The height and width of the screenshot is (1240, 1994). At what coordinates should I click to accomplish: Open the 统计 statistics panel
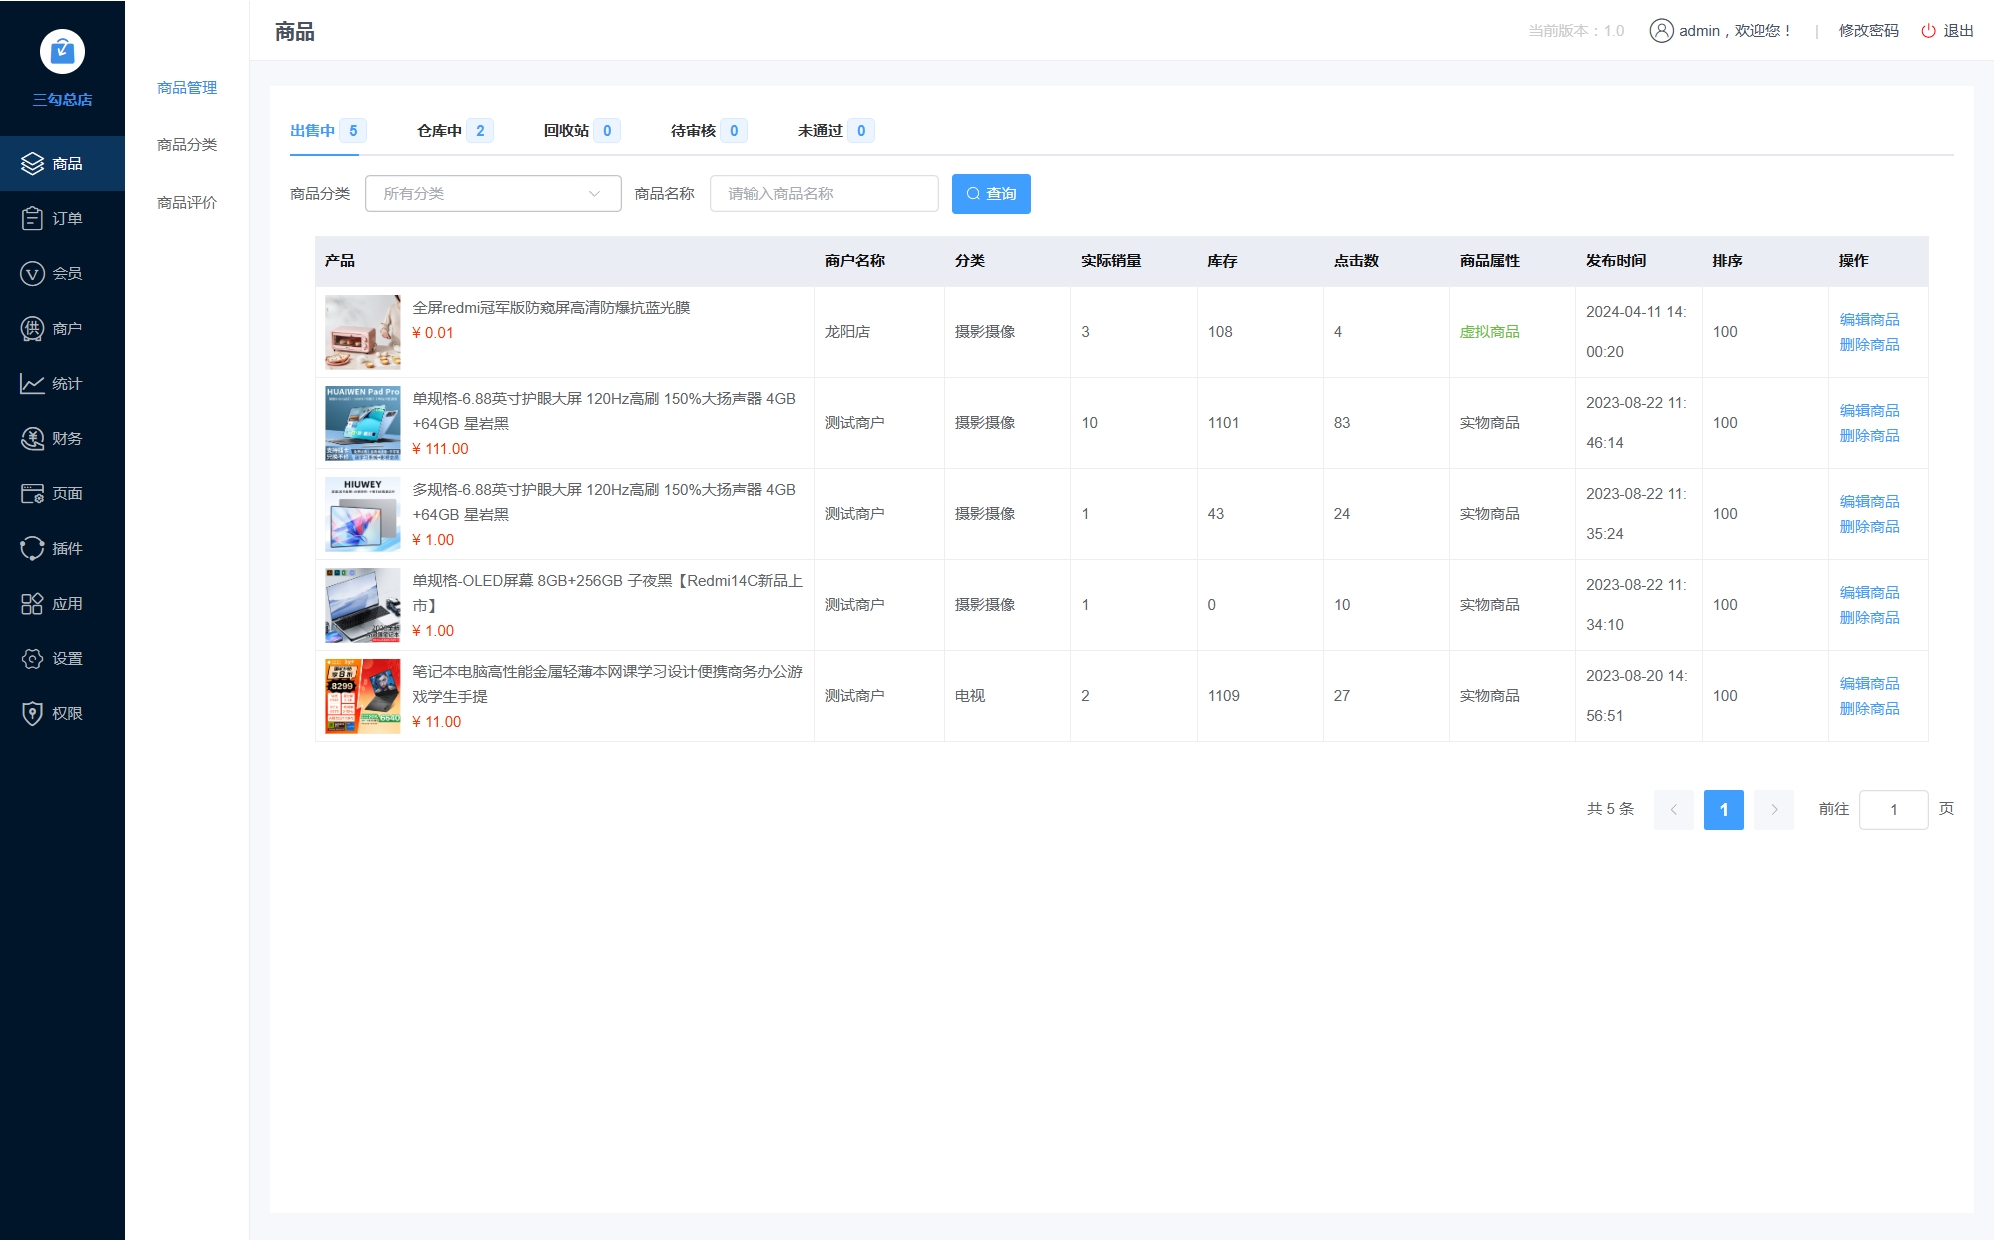(62, 383)
